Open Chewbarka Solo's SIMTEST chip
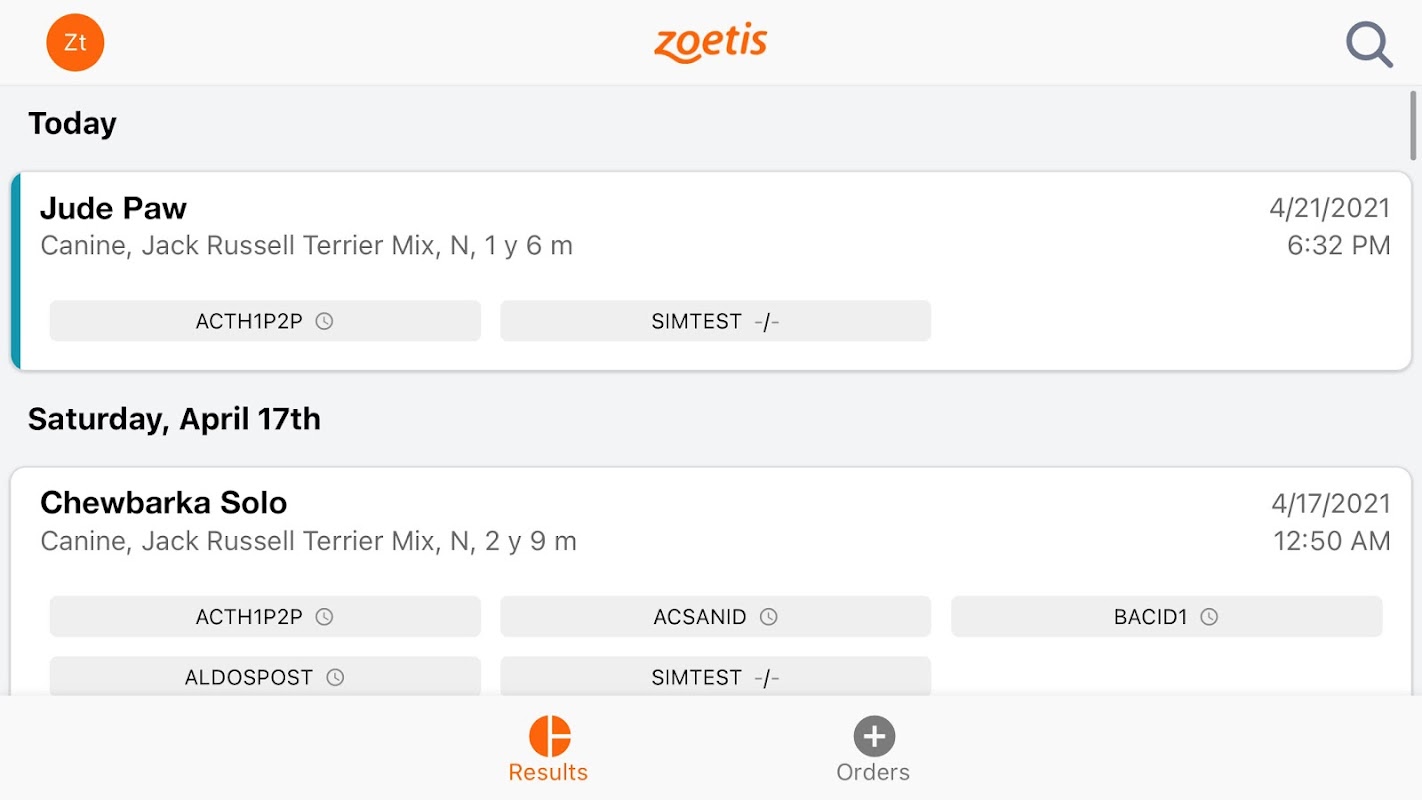Screen dimensions: 1422x800 click(716, 677)
